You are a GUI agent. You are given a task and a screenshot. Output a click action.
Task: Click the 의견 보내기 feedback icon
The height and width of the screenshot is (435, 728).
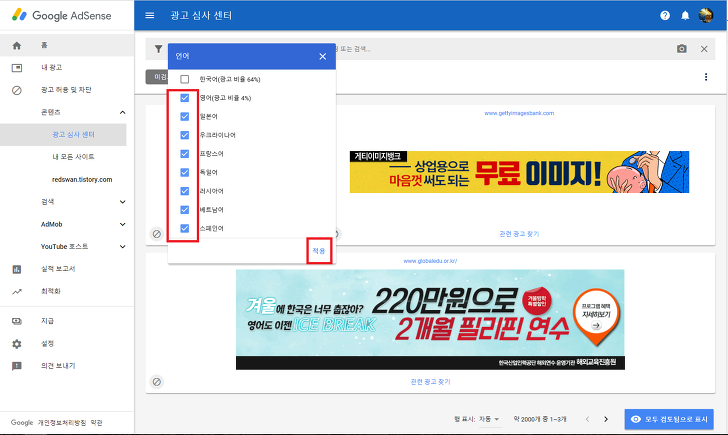(x=17, y=366)
